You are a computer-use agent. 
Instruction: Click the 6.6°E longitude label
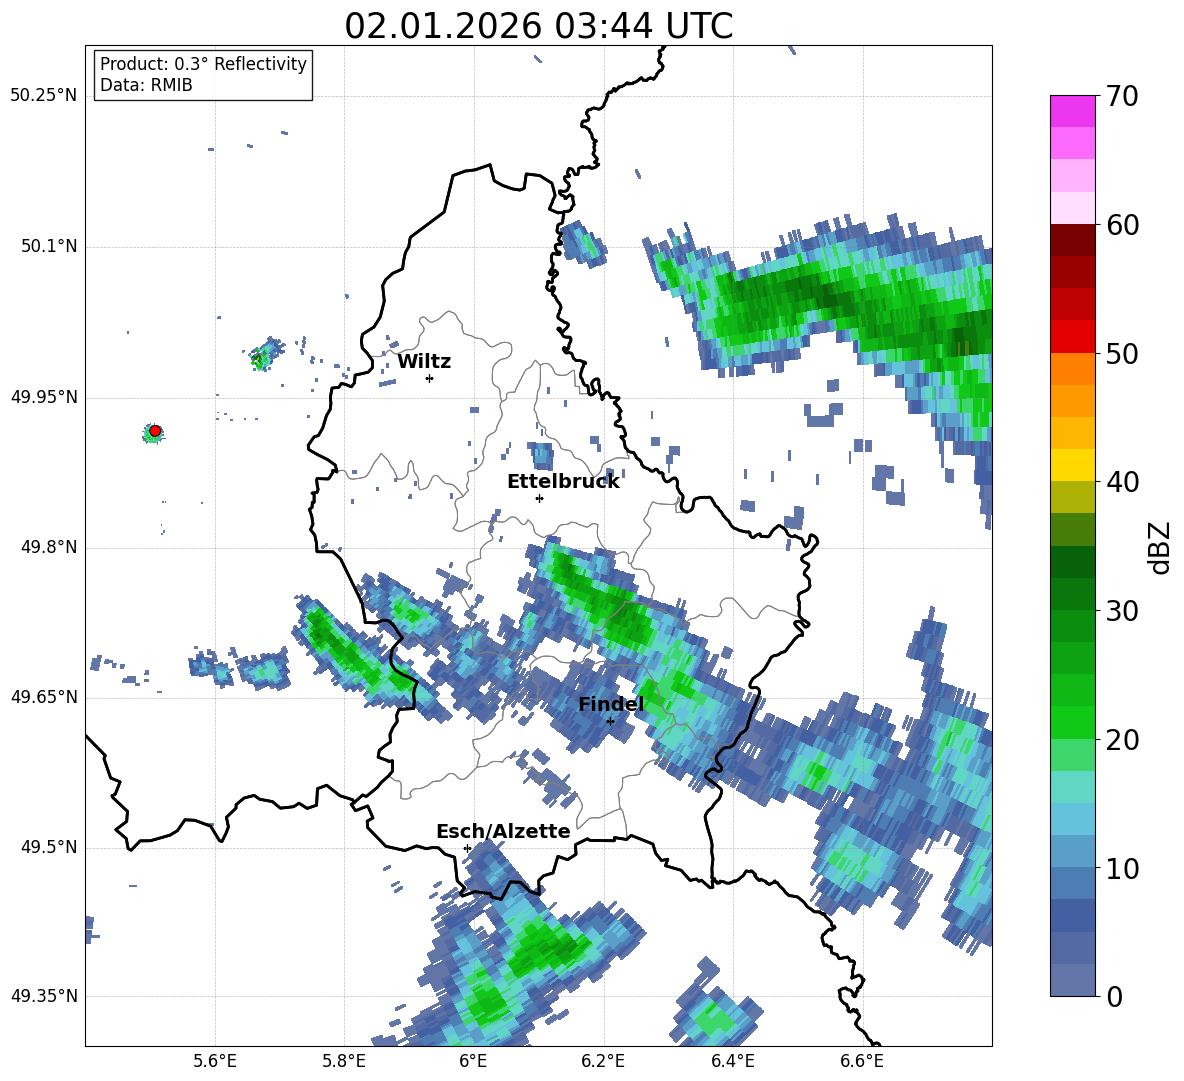tap(862, 1061)
